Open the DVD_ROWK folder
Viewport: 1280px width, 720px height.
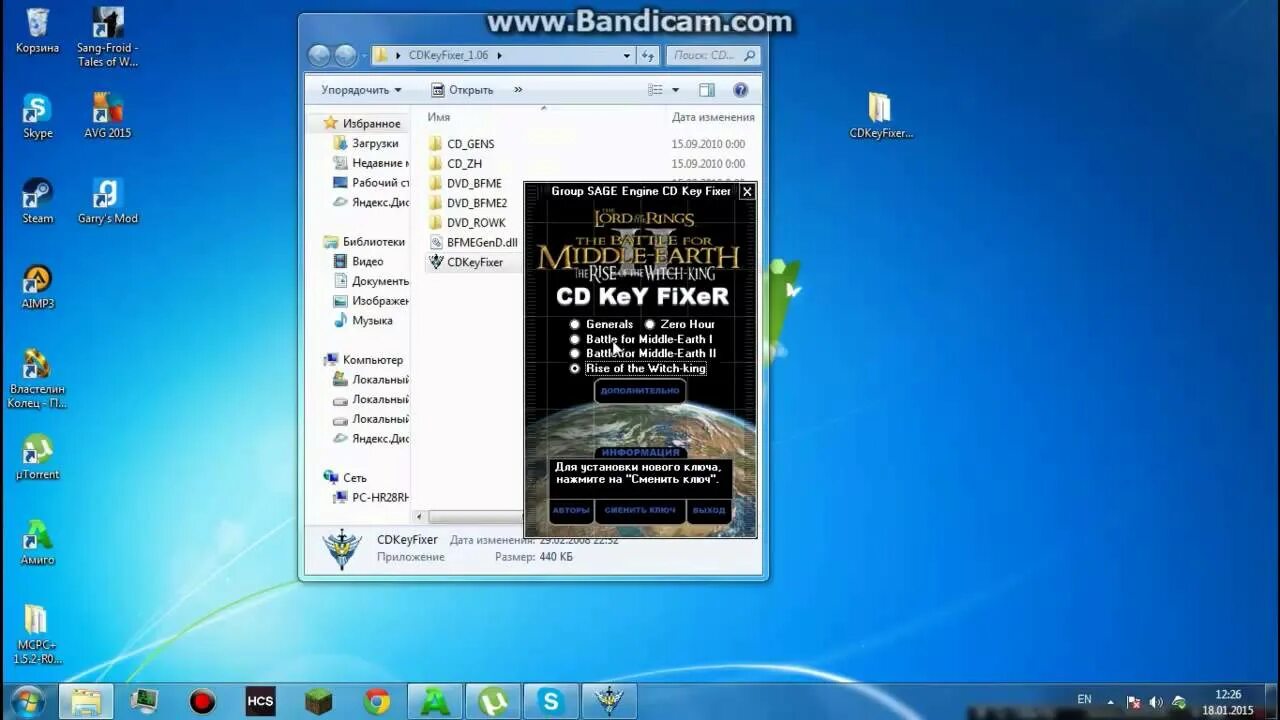476,223
